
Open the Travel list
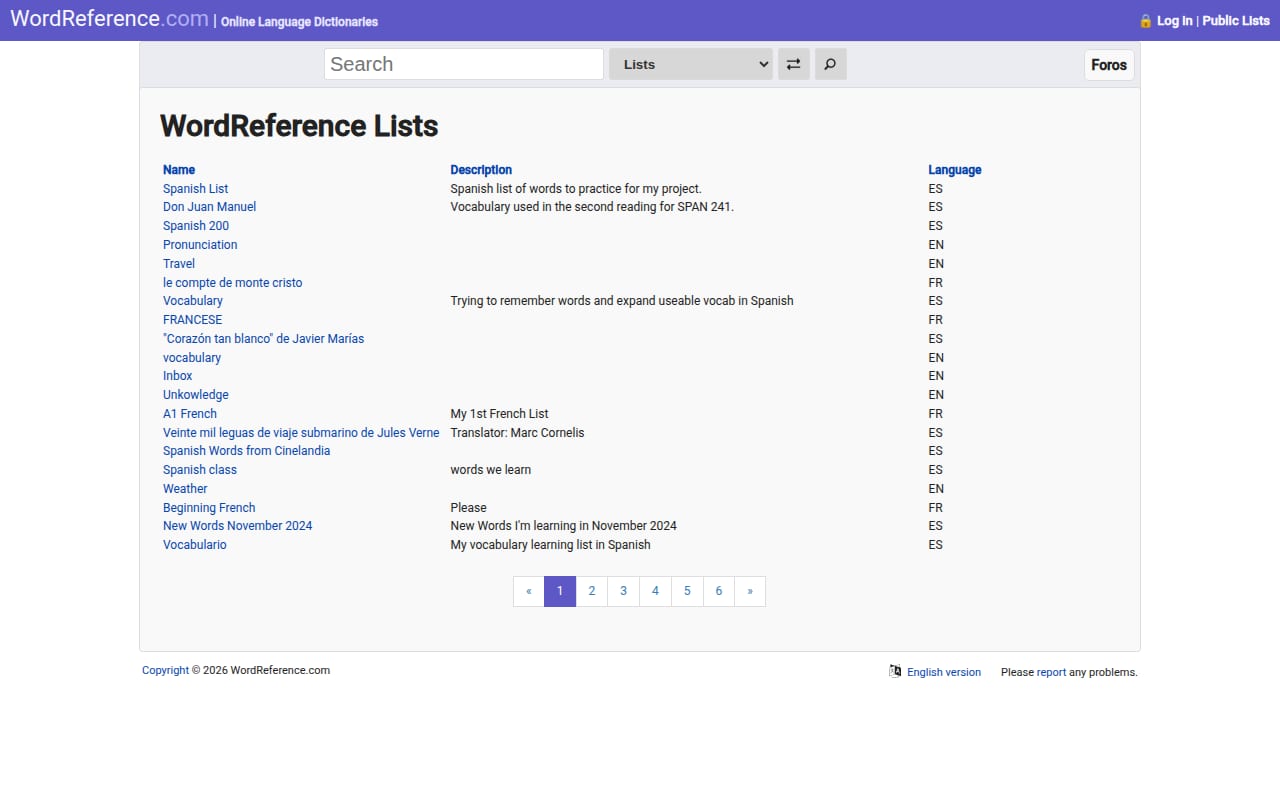[179, 264]
